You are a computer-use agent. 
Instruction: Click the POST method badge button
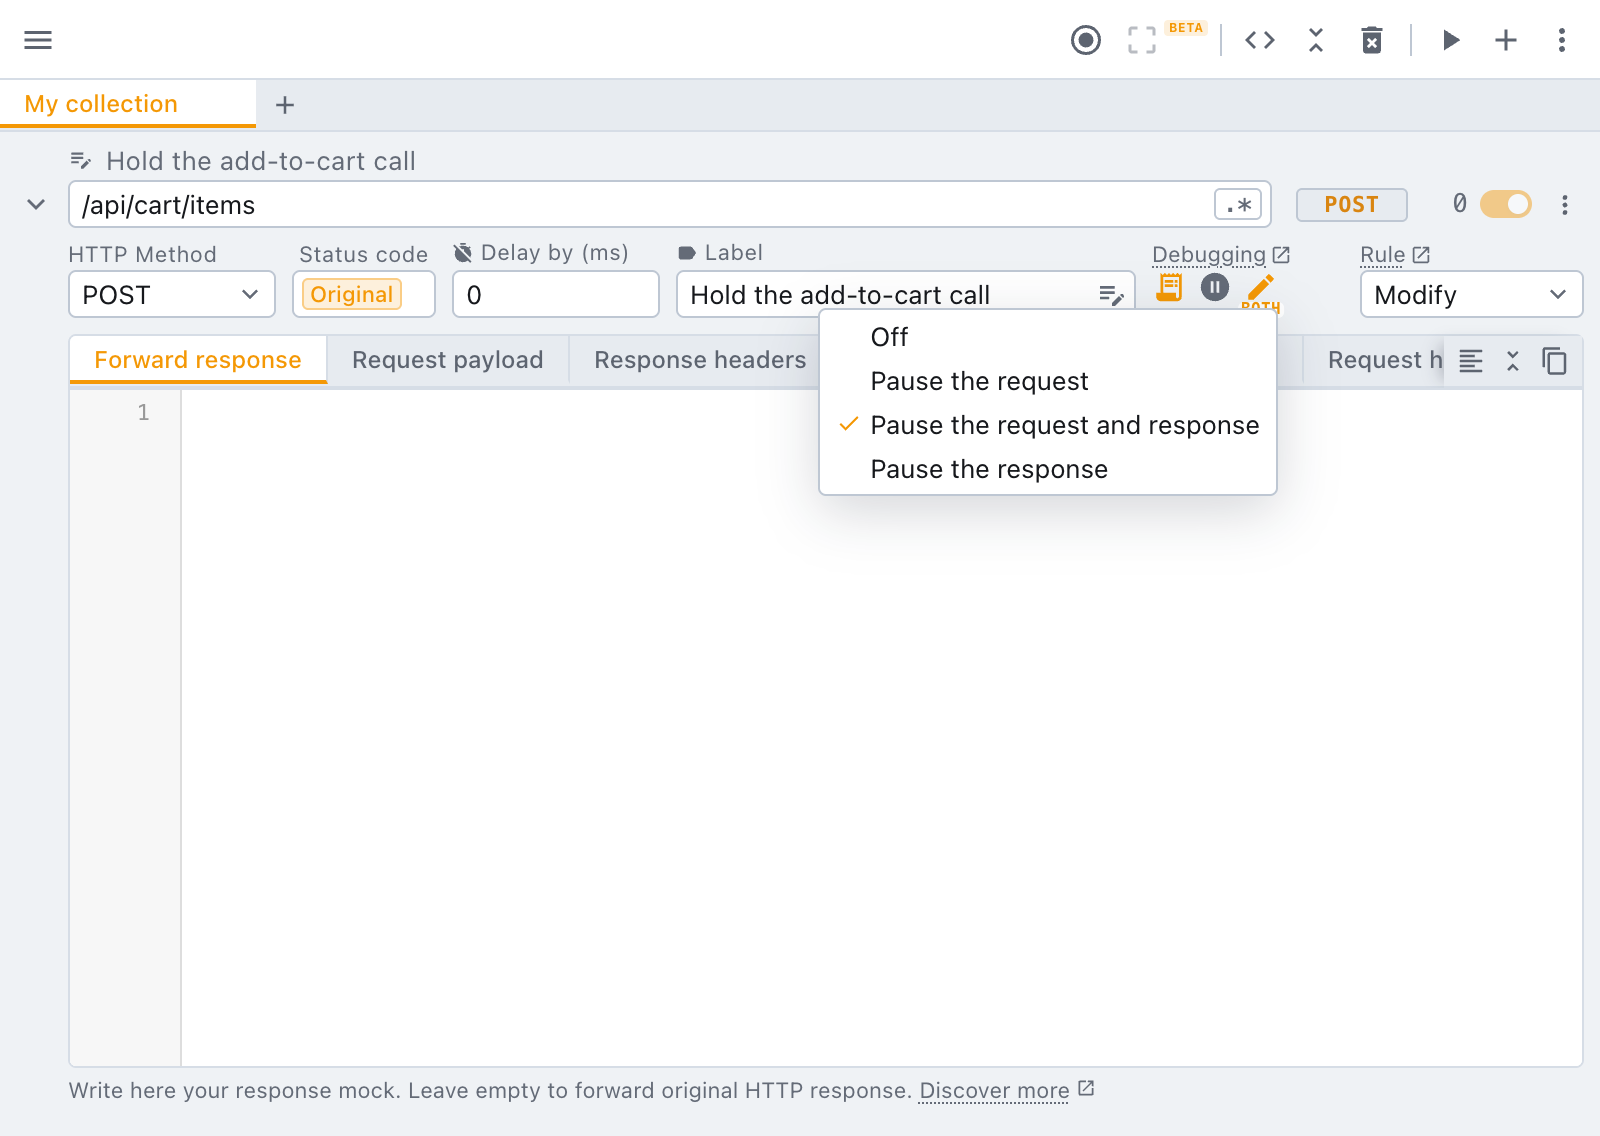(x=1351, y=205)
